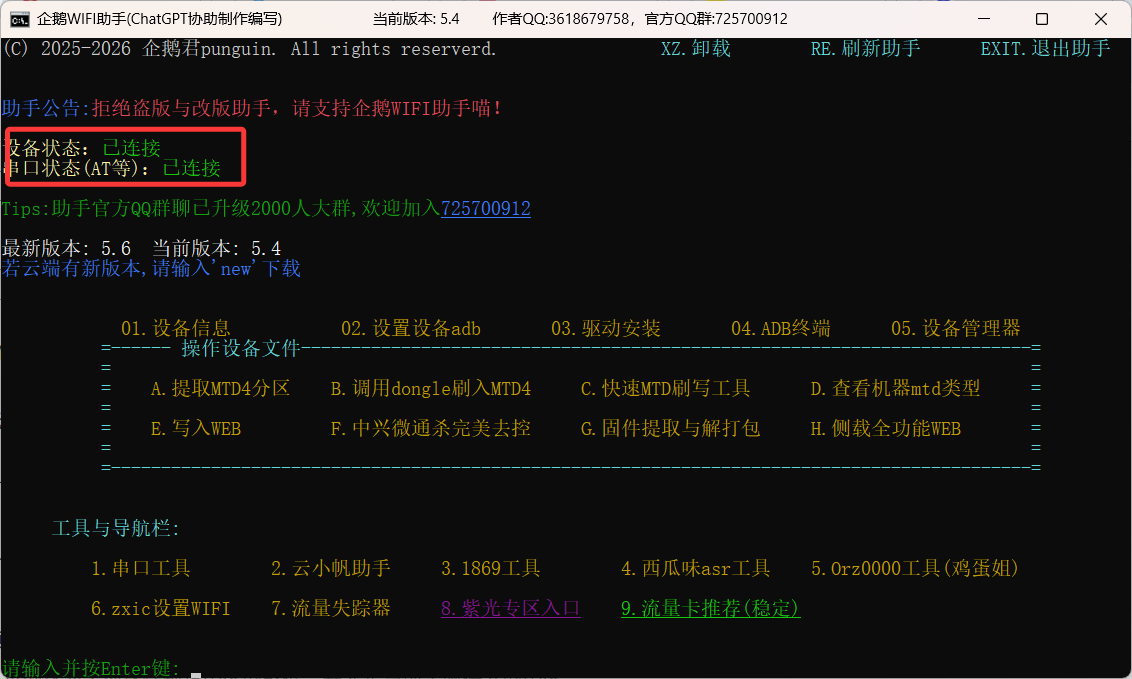Image resolution: width=1132 pixels, height=679 pixels.
Task: Choose H. 侧载全功能WEB option
Action: tap(885, 428)
